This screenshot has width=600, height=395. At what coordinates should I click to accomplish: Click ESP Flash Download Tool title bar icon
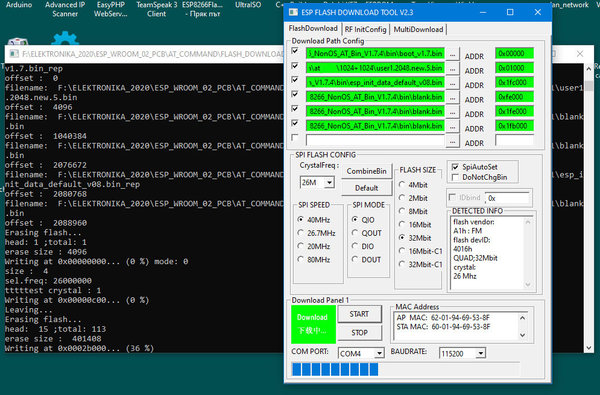pyautogui.click(x=293, y=12)
